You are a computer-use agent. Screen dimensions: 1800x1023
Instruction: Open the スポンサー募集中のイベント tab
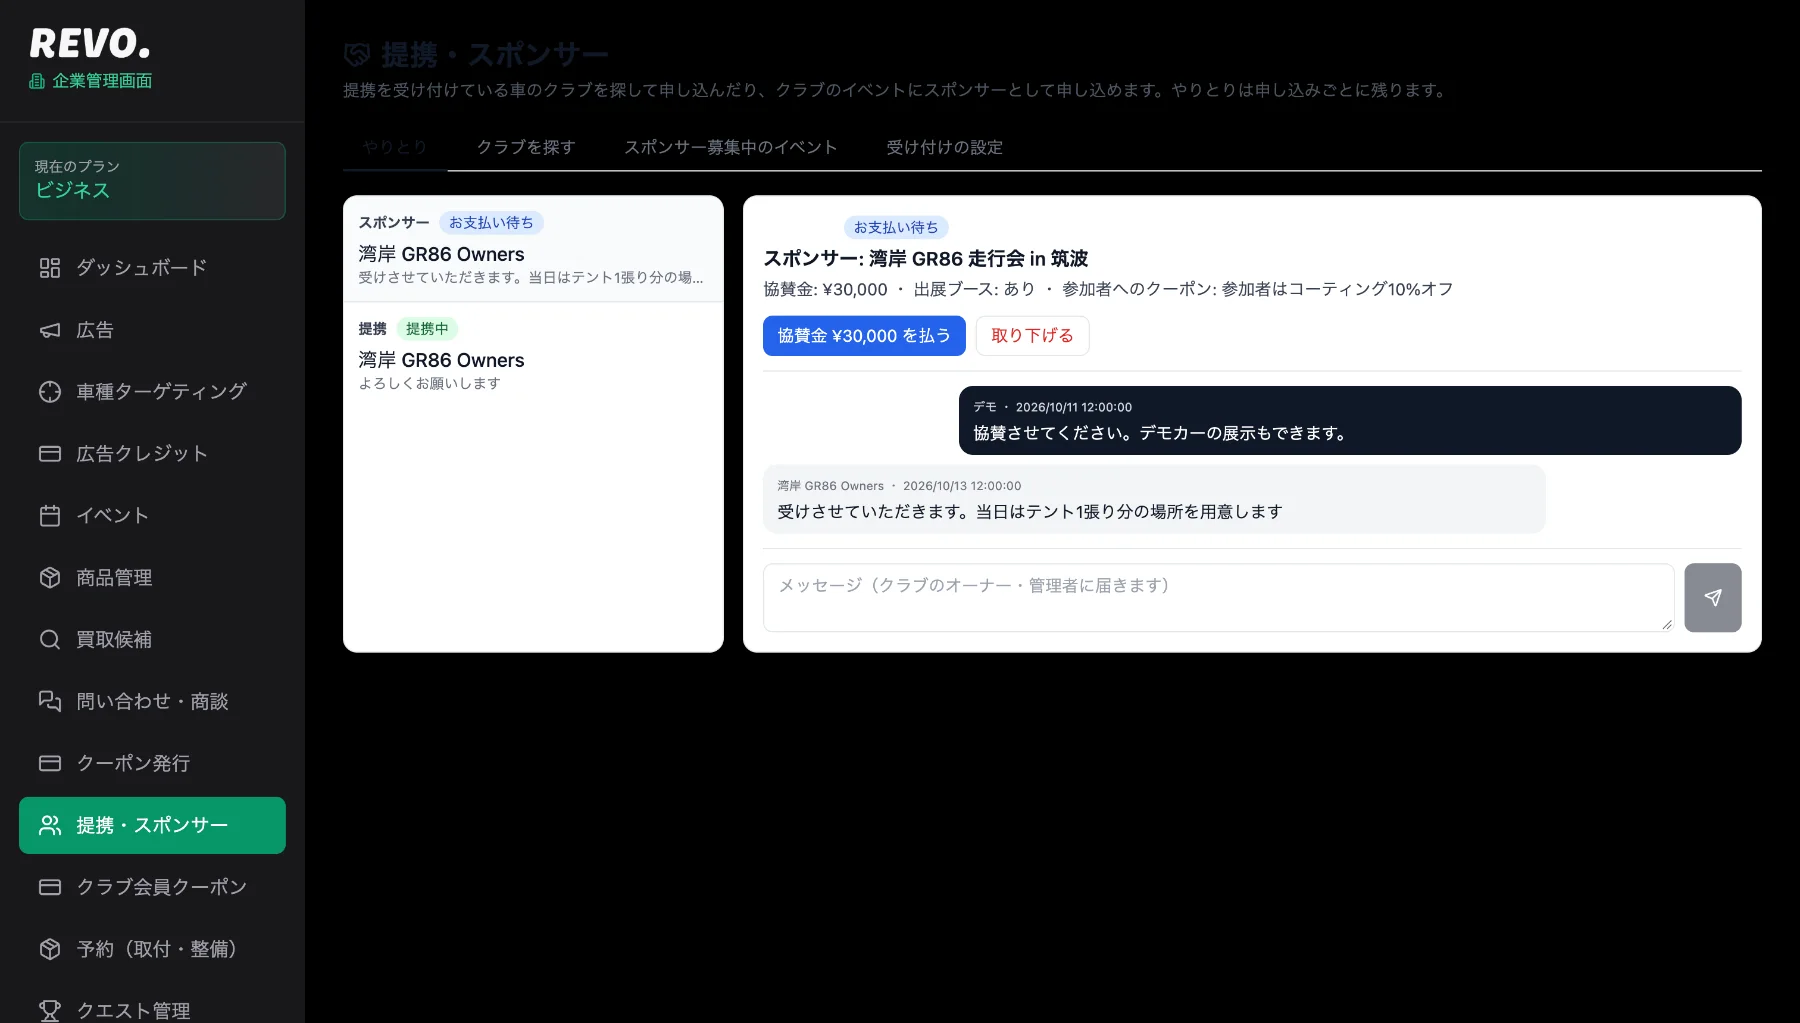point(731,147)
